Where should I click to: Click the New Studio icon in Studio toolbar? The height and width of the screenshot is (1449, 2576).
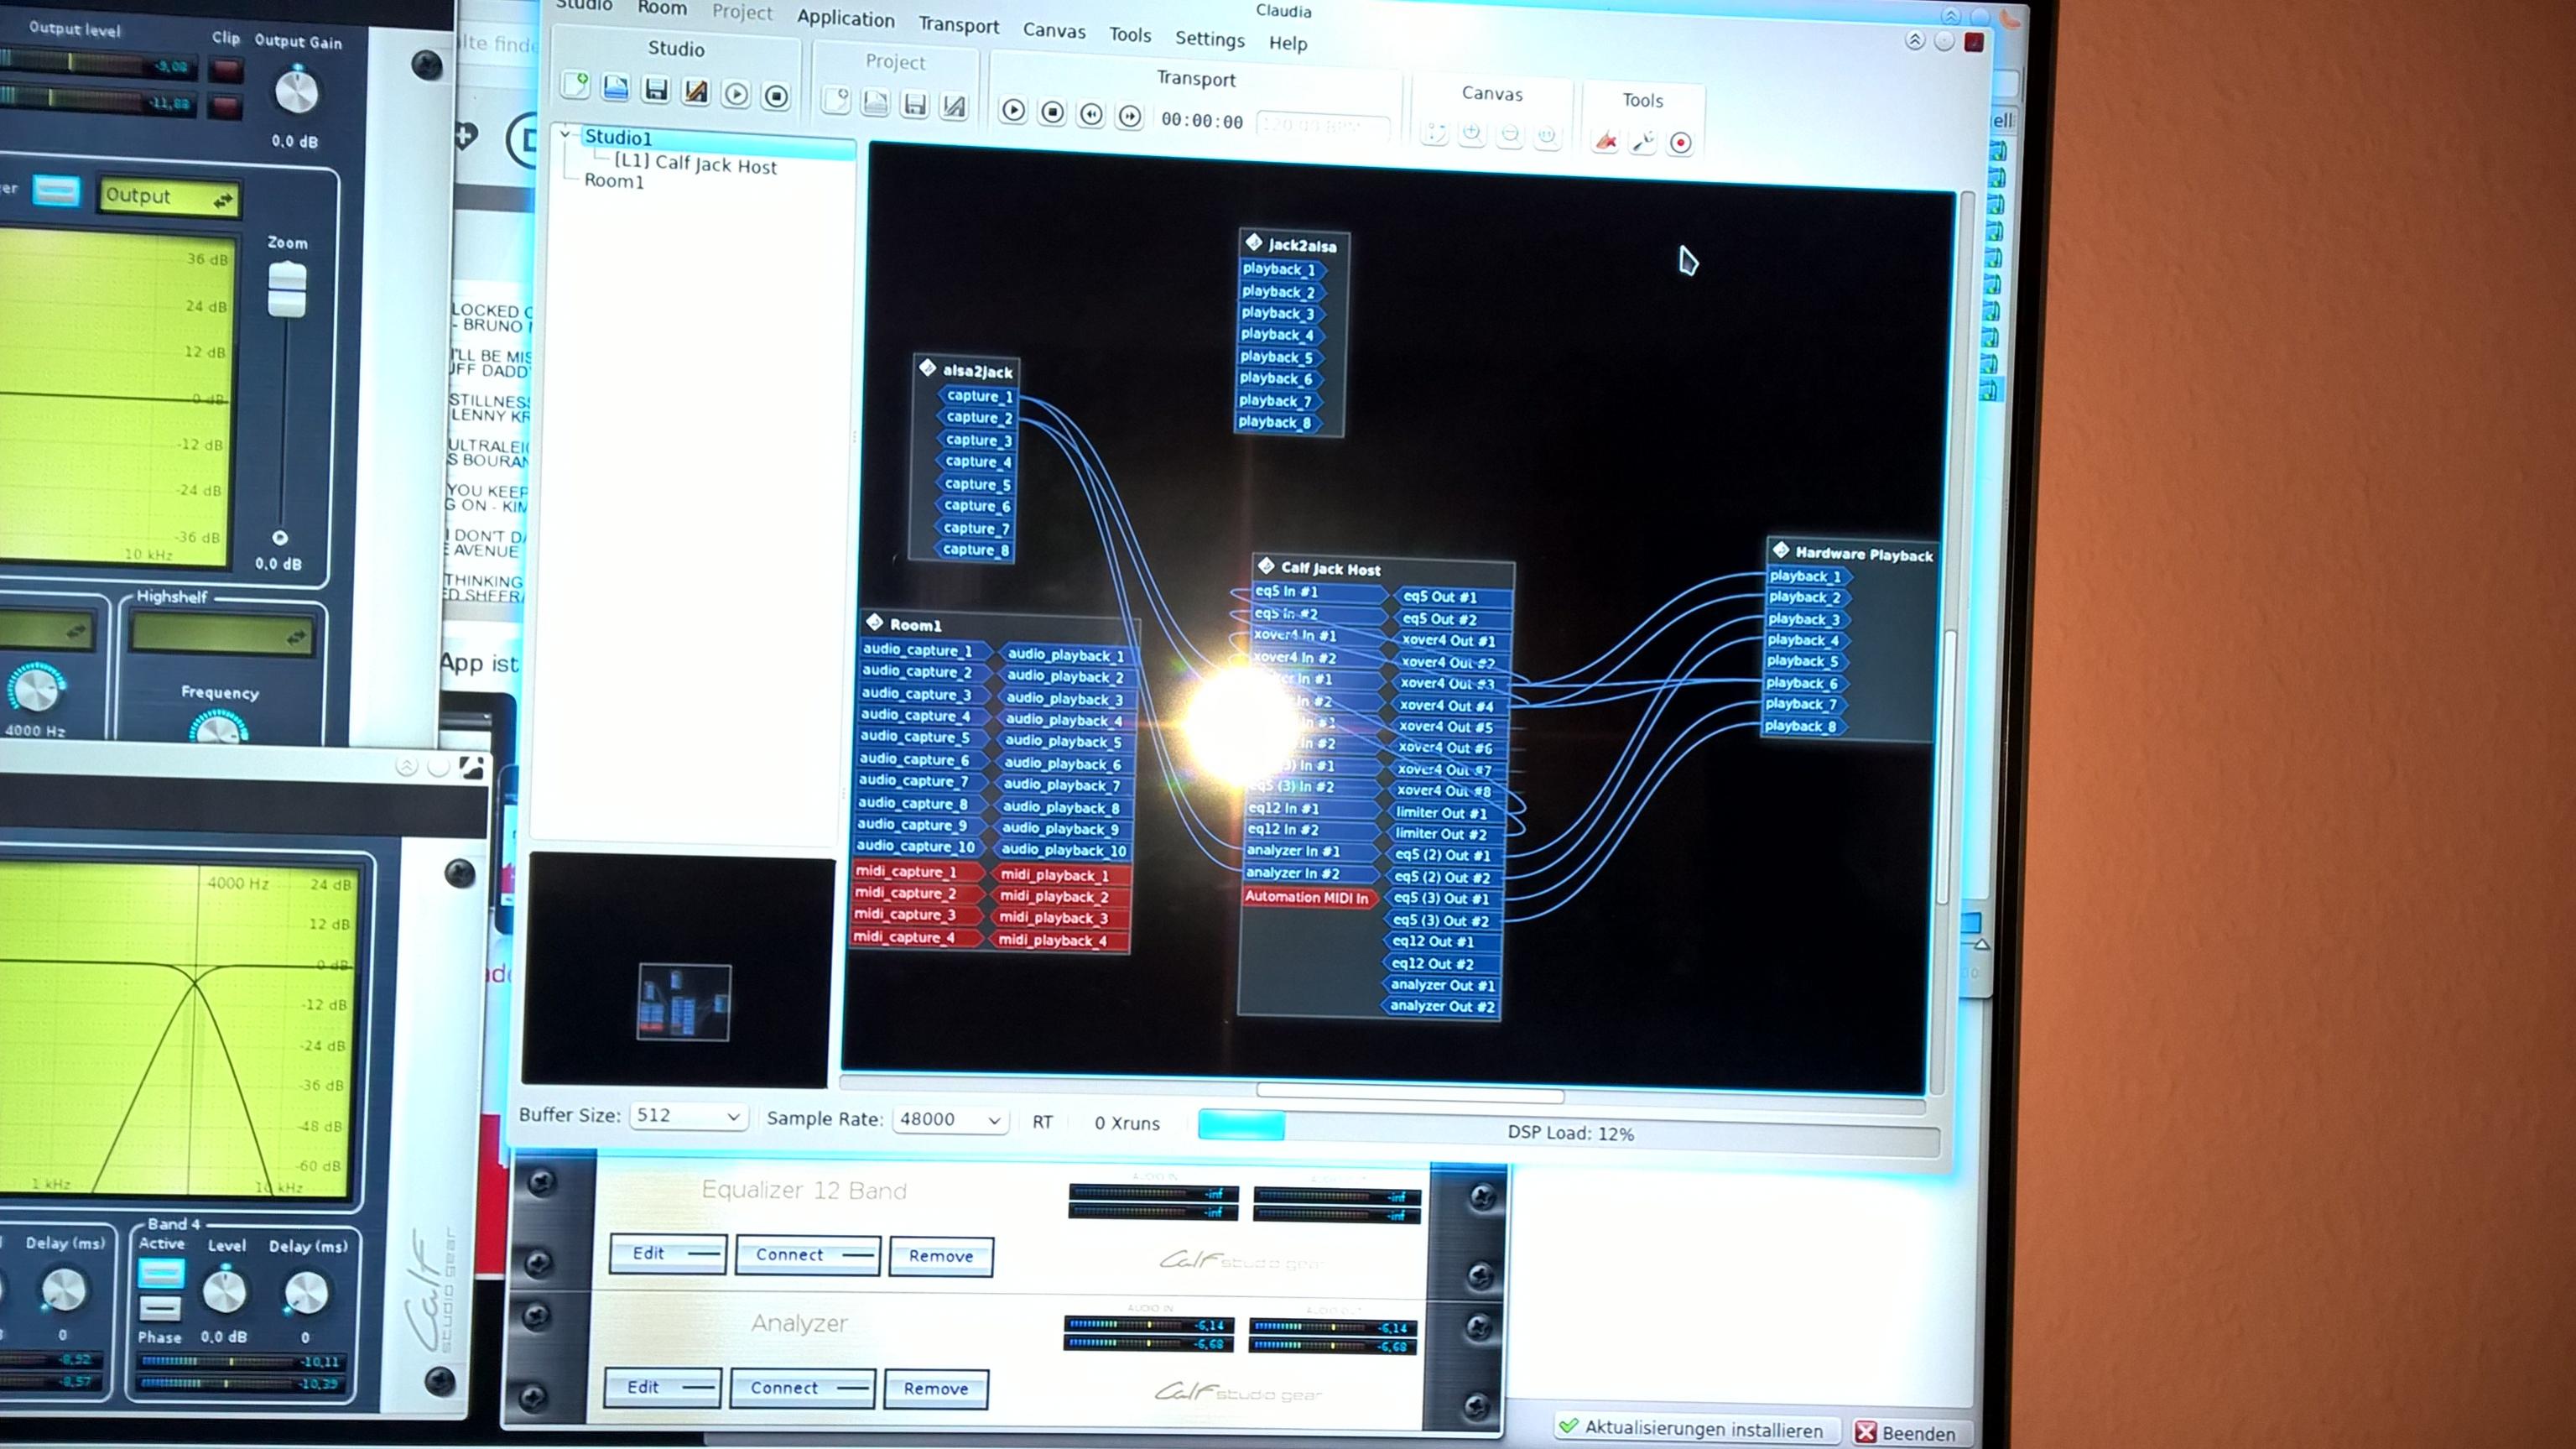(575, 86)
